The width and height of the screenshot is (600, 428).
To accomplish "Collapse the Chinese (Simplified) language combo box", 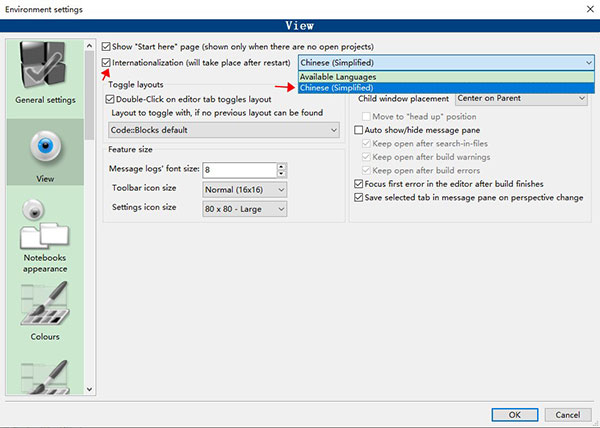I will [x=446, y=63].
